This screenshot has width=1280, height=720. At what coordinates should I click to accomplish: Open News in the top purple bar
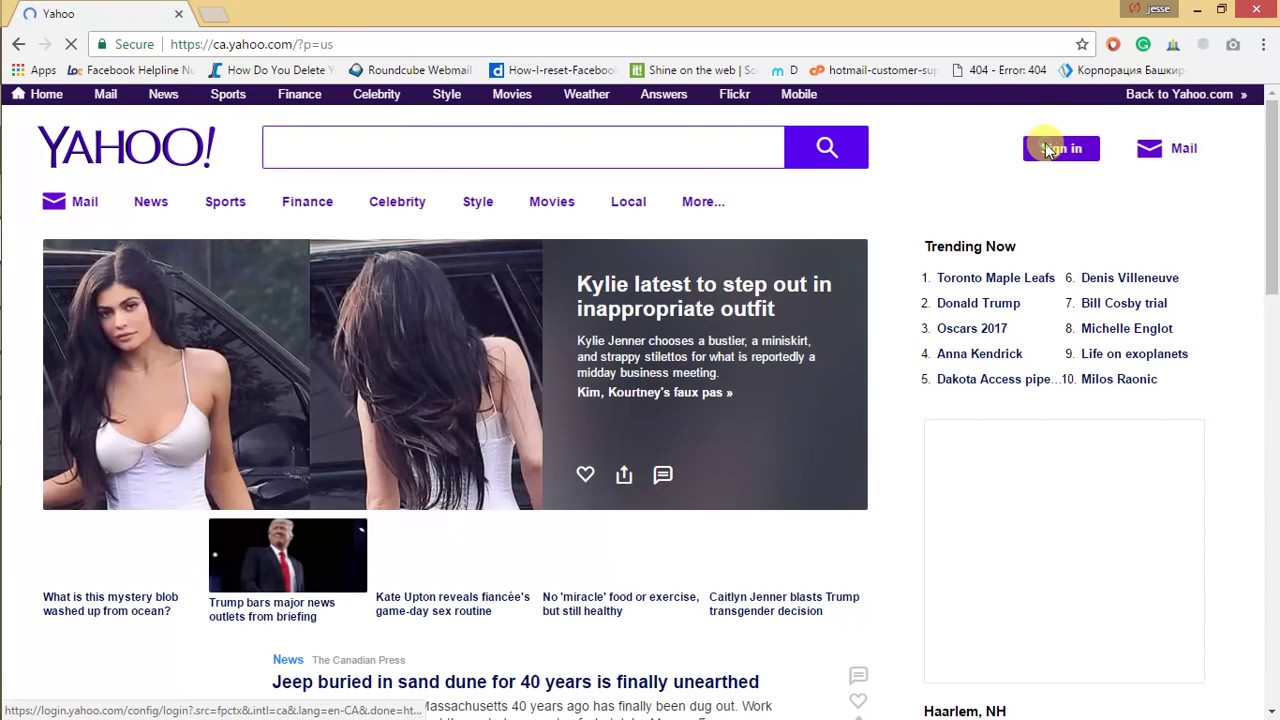click(x=163, y=94)
